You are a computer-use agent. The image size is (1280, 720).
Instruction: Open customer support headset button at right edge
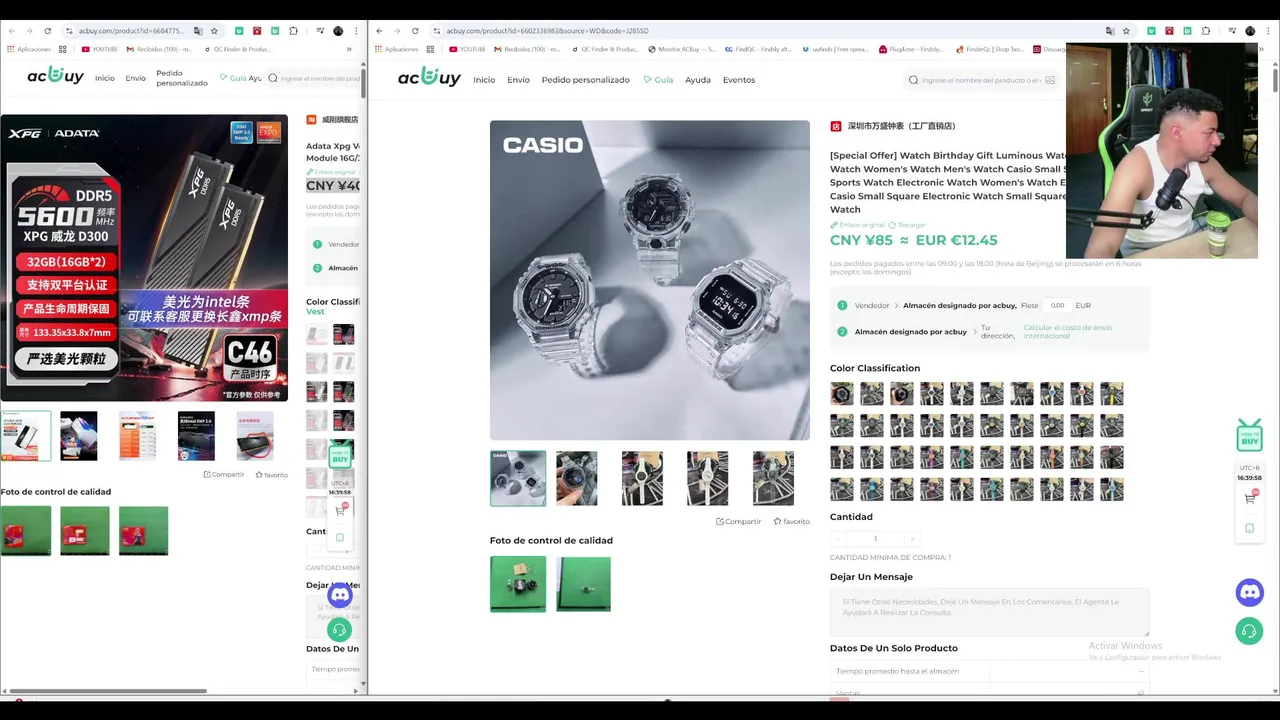point(1250,632)
